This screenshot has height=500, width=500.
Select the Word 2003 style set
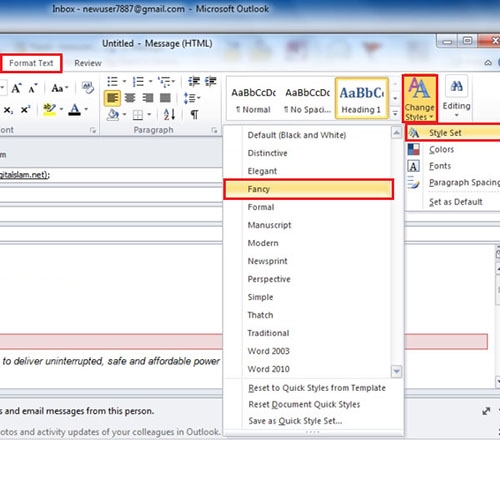[x=307, y=351]
